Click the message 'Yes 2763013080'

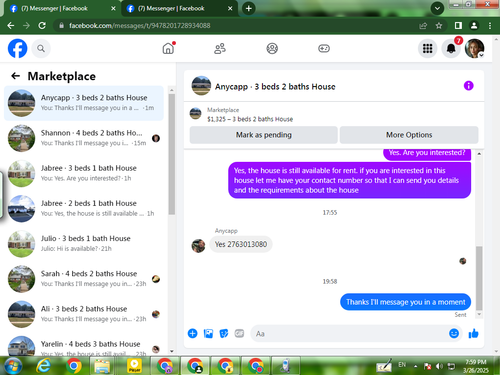pos(241,244)
